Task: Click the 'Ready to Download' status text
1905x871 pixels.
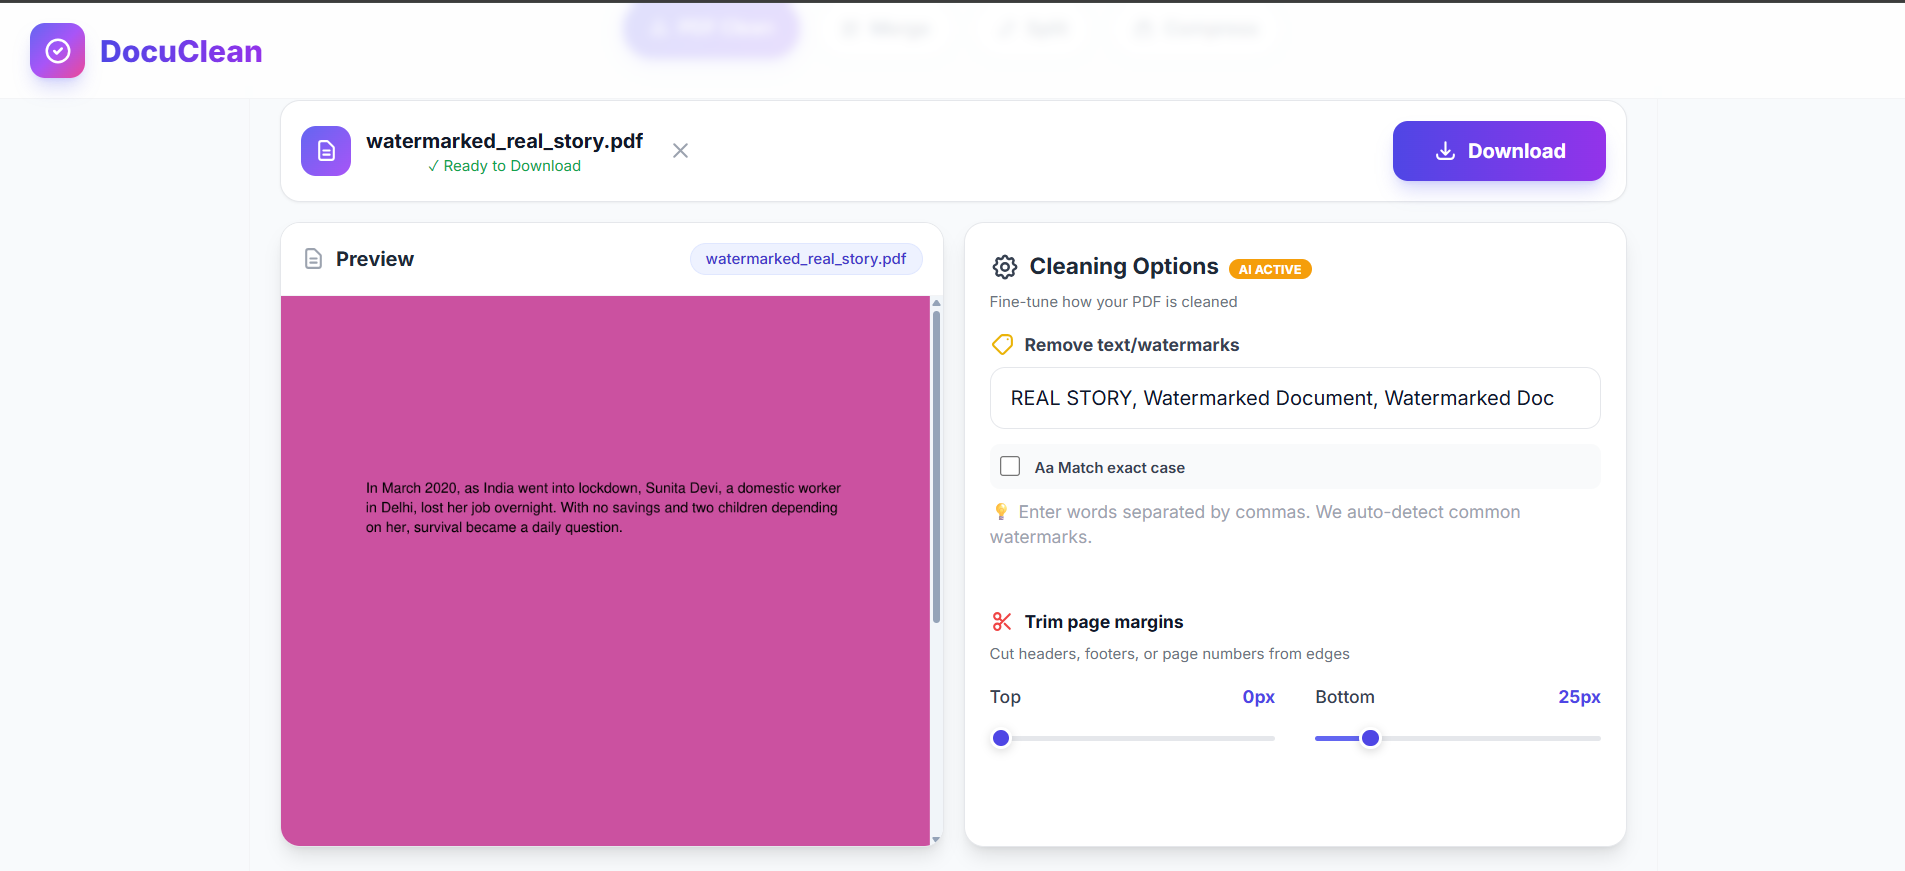Action: [504, 166]
